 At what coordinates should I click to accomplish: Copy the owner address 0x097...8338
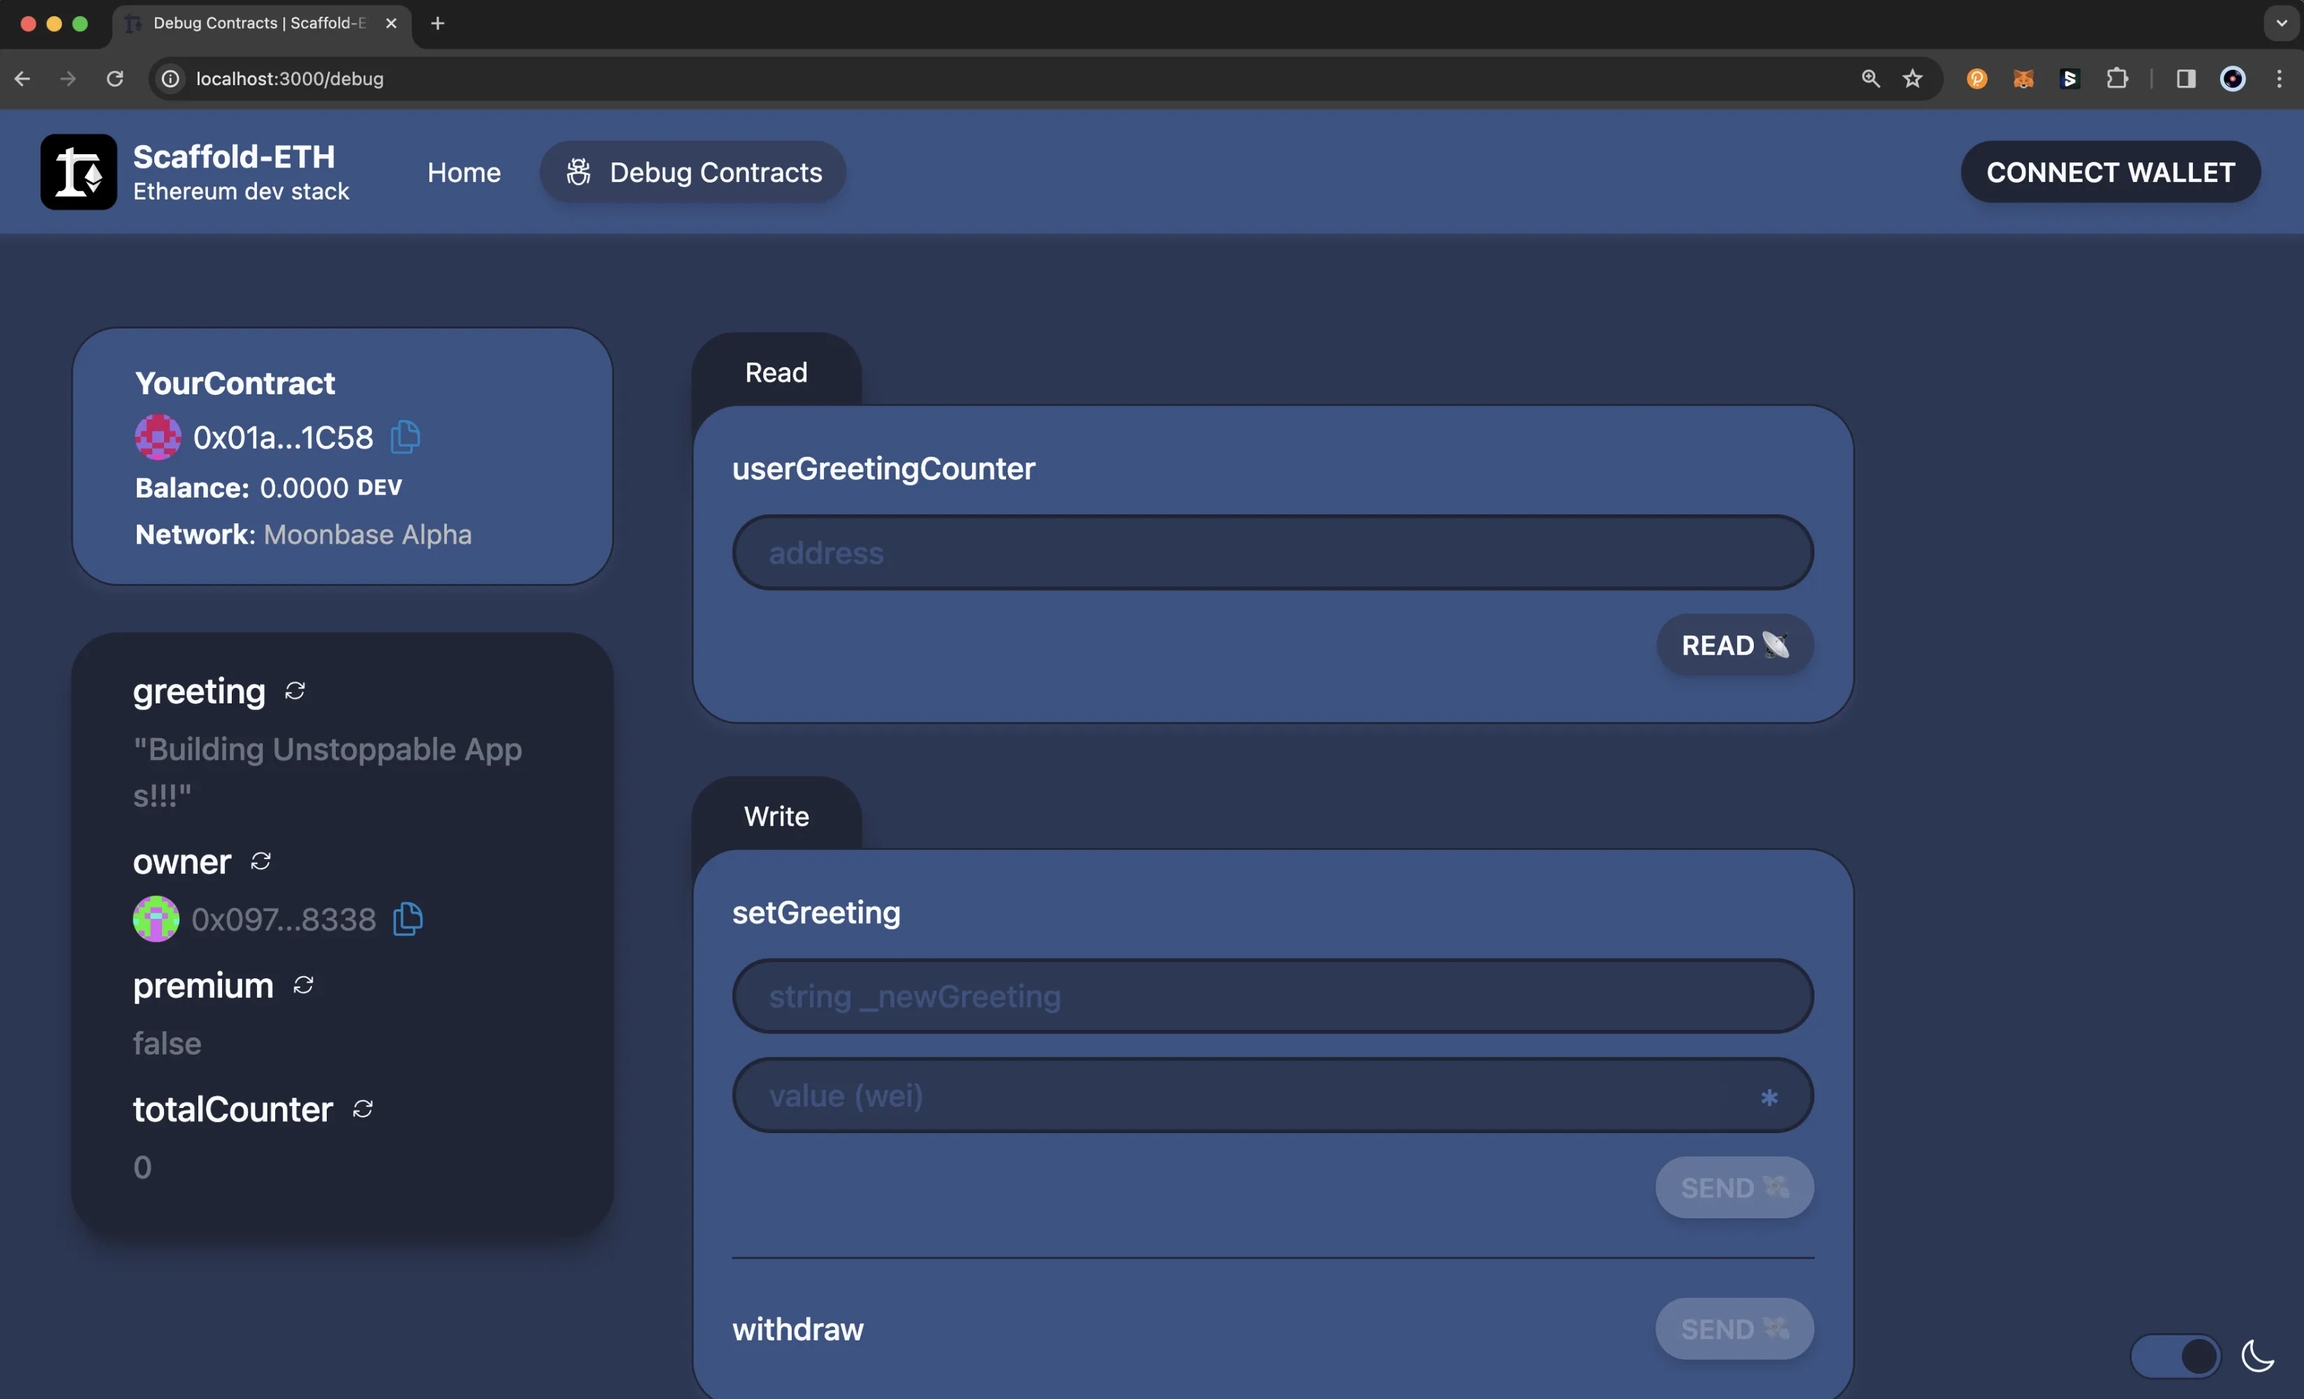point(408,919)
